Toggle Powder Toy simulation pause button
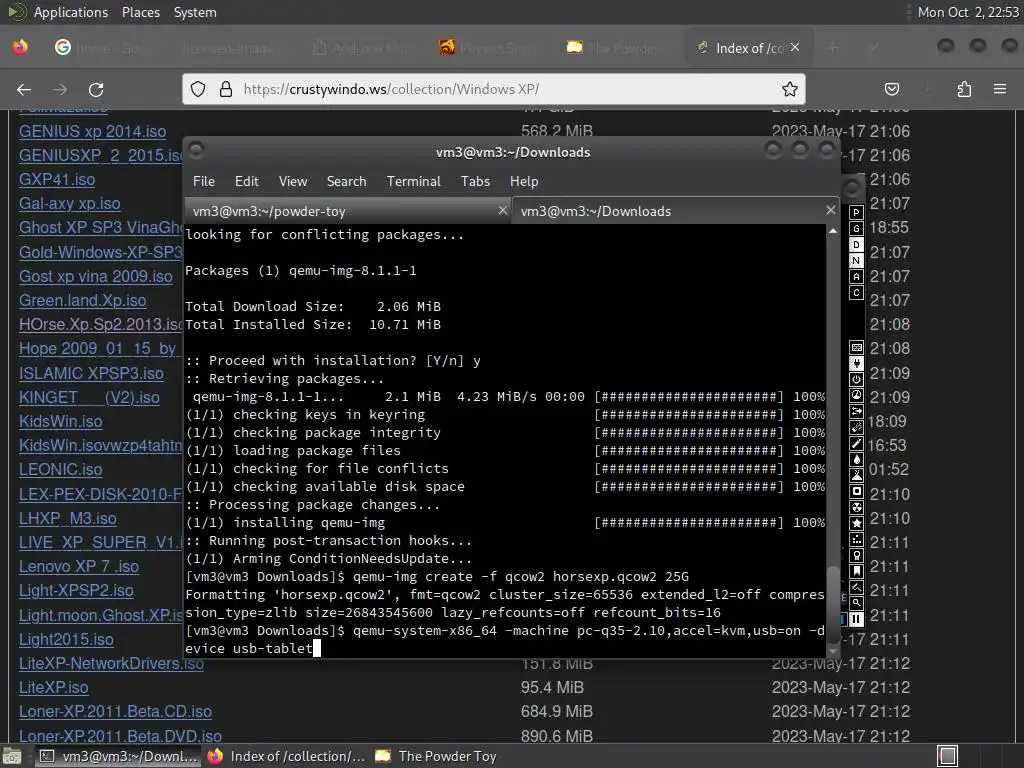 [856, 618]
